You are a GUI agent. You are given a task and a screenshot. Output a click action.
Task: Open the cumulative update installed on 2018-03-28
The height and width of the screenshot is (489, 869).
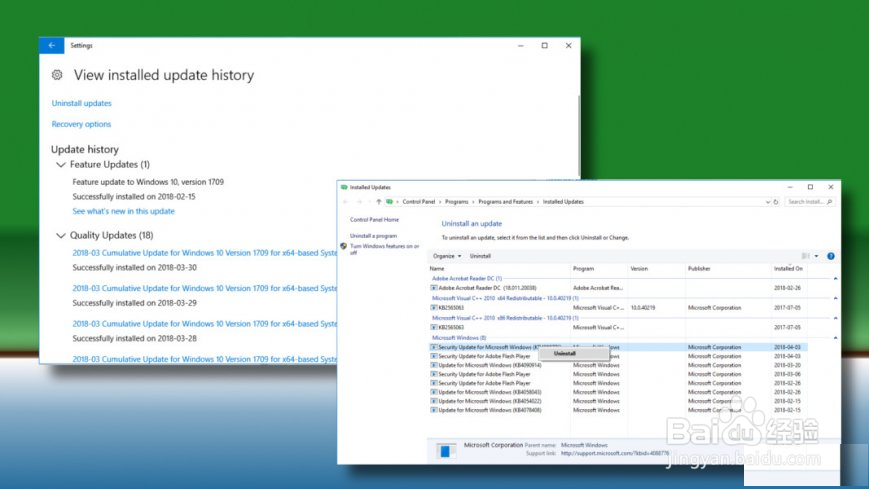[x=205, y=324]
